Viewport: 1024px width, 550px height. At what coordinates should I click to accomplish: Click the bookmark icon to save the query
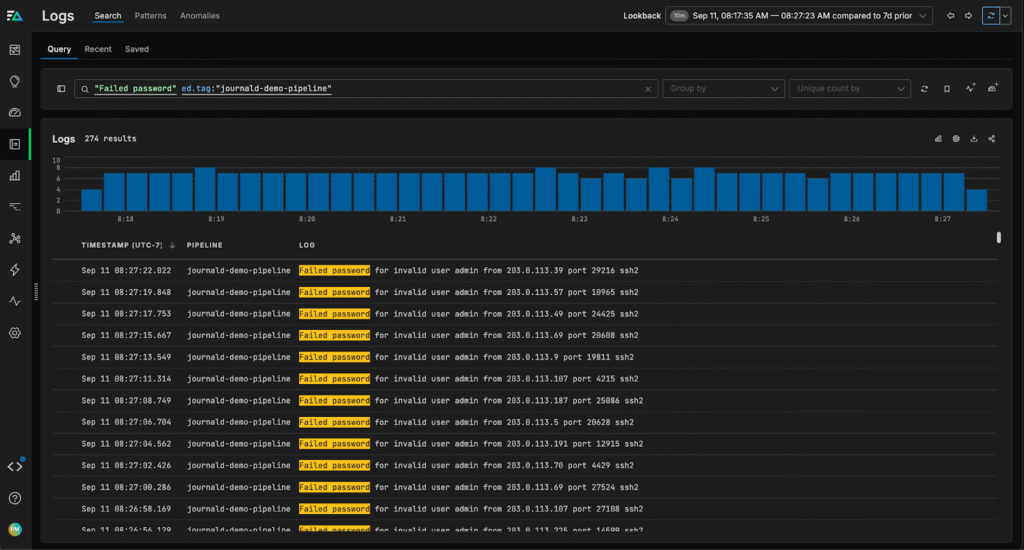coord(947,89)
